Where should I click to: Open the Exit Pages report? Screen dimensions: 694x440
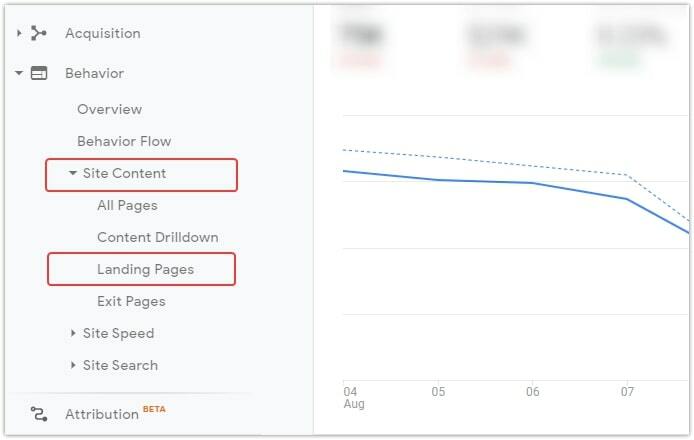pos(131,301)
